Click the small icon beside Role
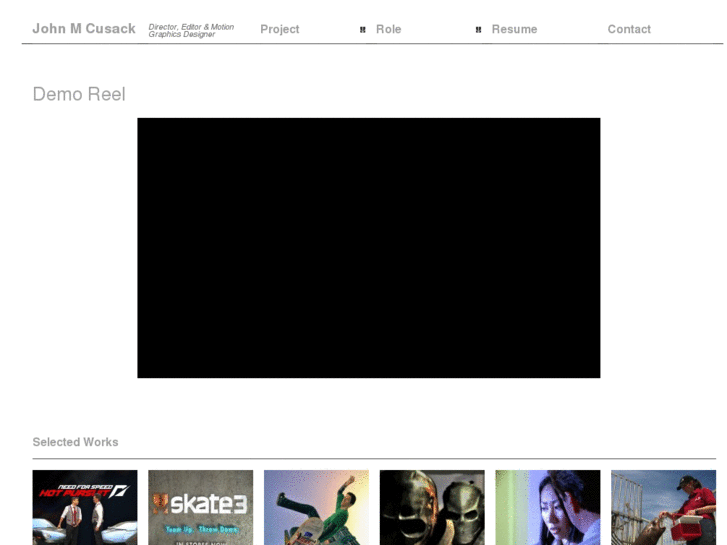Image resolution: width=727 pixels, height=545 pixels. 363,30
